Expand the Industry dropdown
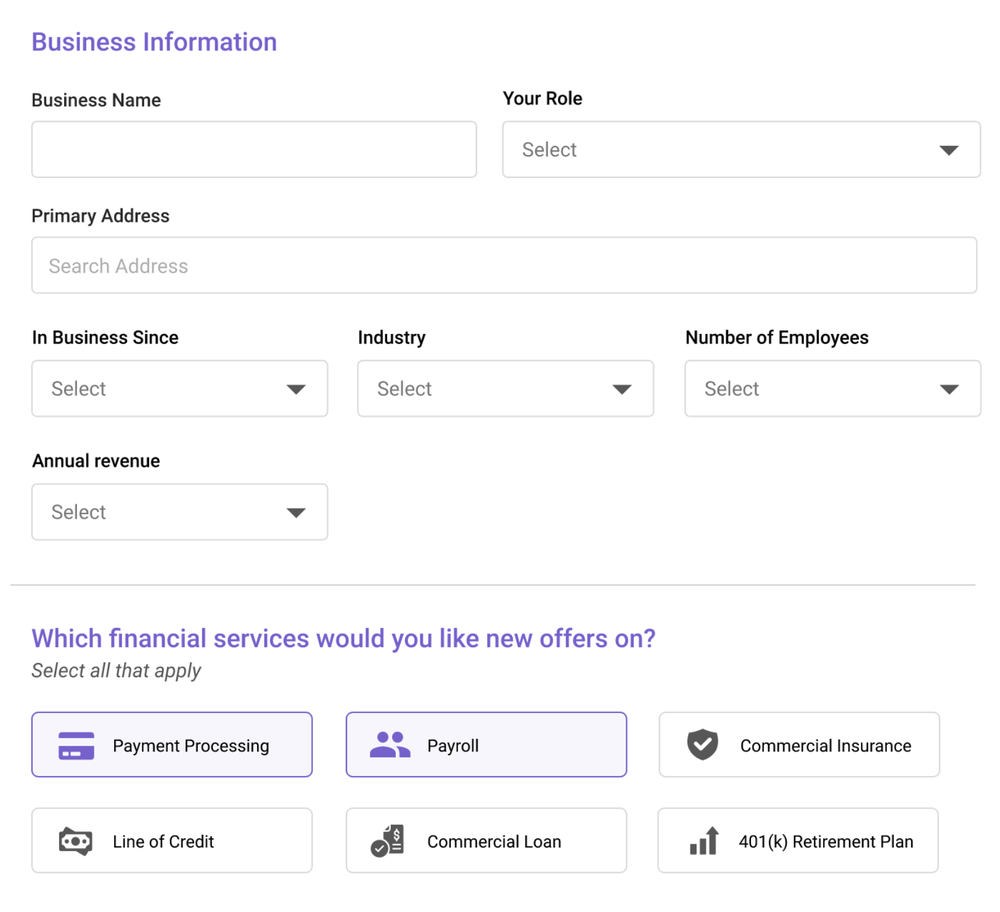 (506, 389)
